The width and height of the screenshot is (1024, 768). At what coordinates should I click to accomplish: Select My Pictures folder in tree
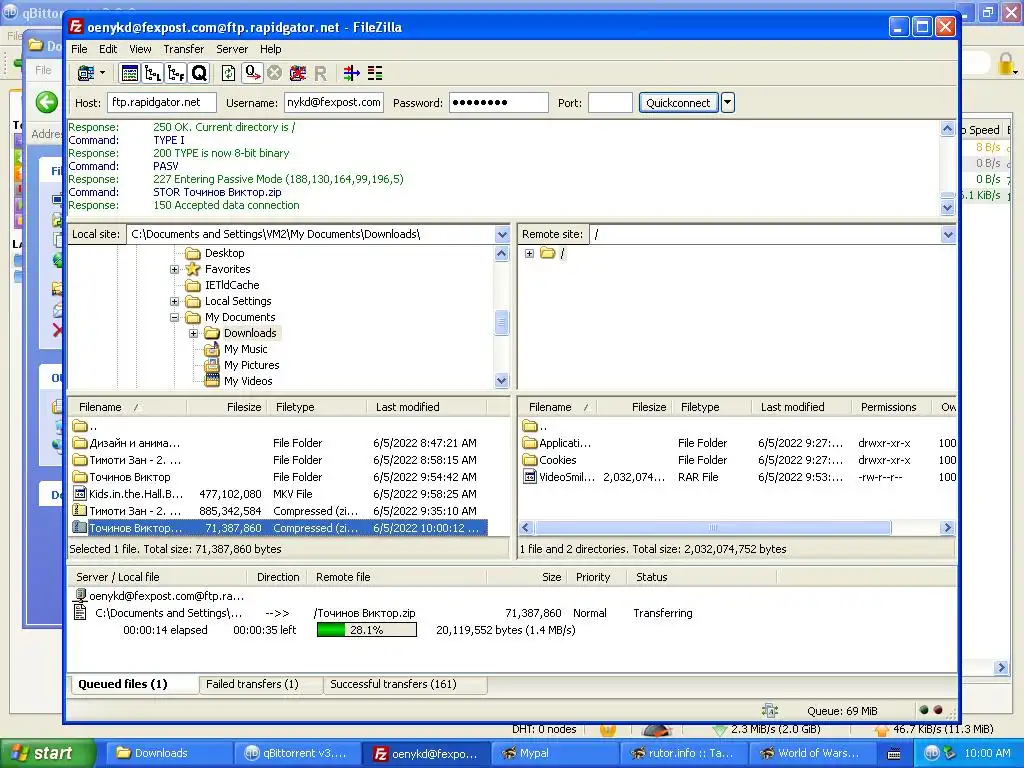[x=251, y=365]
